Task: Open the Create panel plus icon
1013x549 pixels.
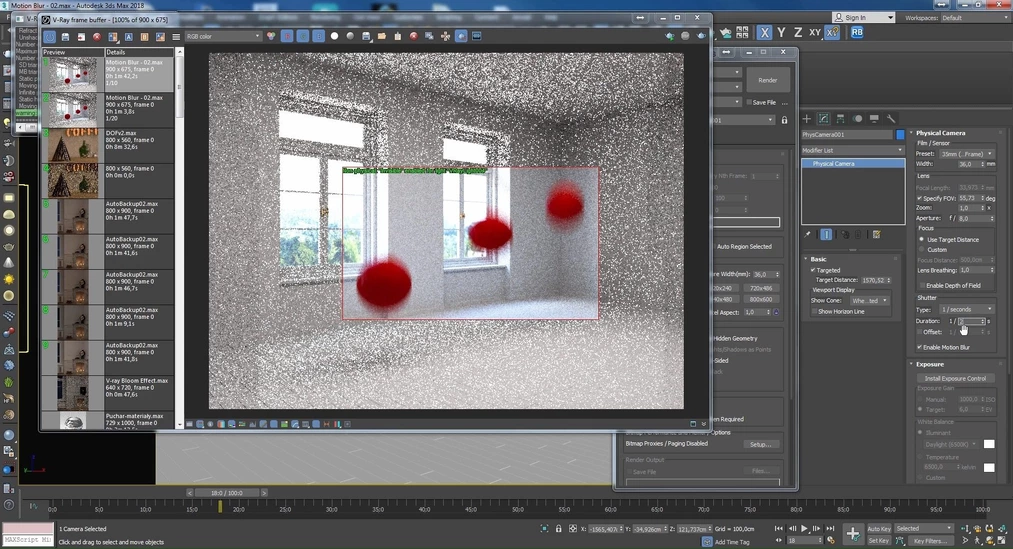Action: click(806, 119)
